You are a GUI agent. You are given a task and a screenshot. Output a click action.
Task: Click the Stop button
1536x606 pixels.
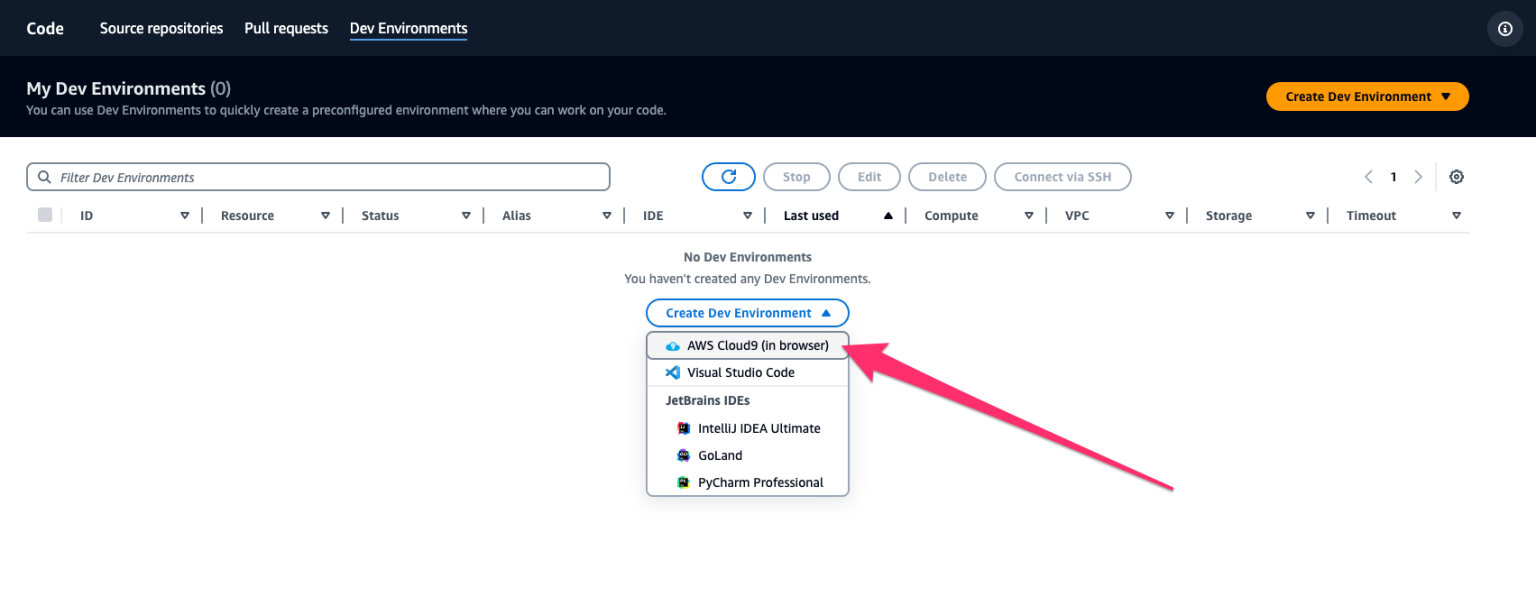tap(796, 177)
